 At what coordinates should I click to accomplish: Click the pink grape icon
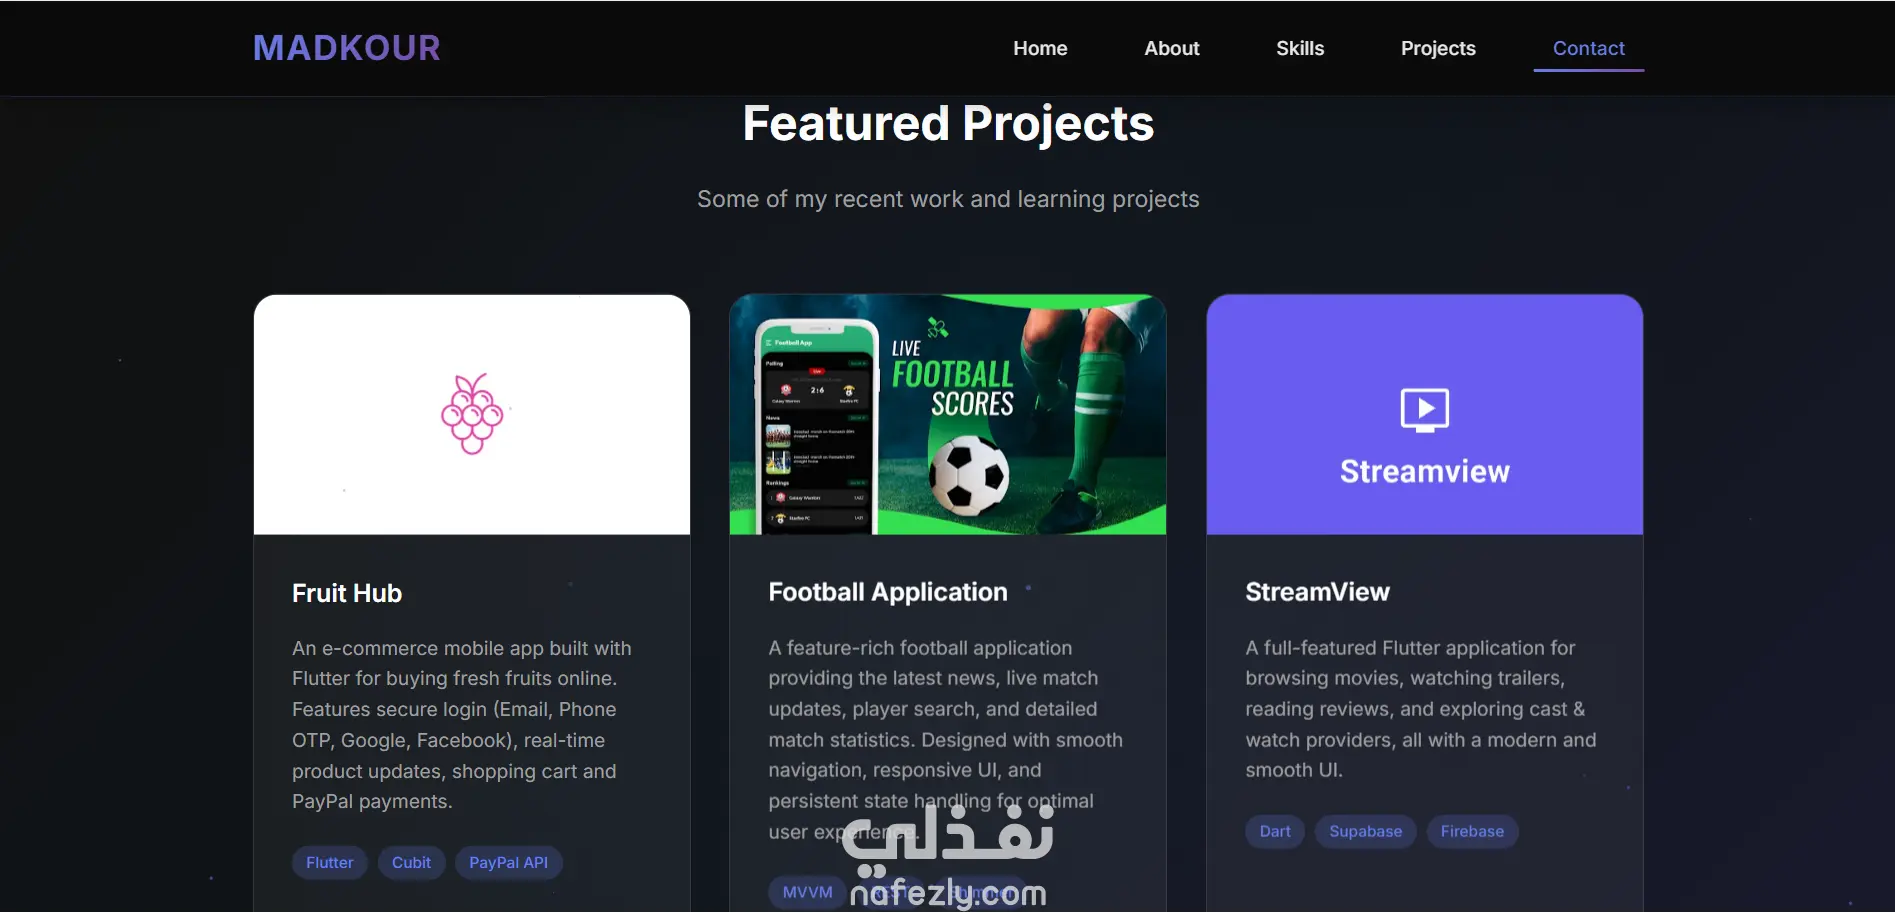472,414
